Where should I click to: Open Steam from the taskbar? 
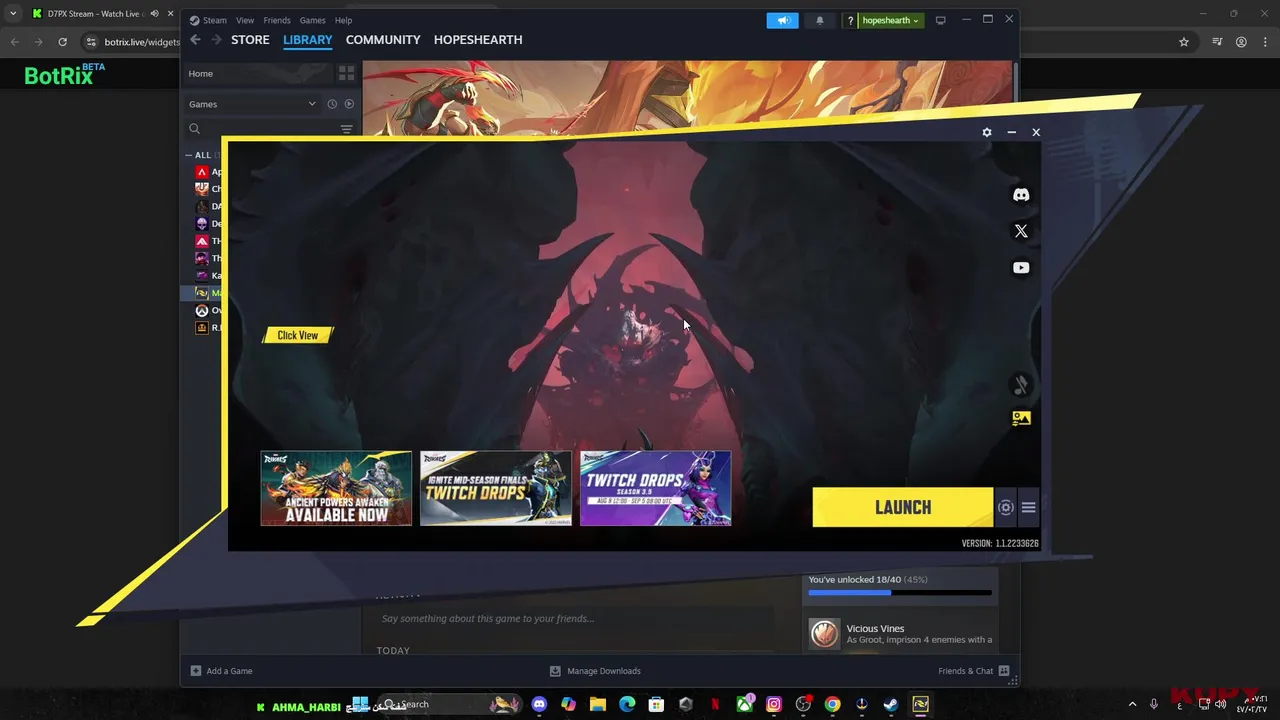point(891,704)
